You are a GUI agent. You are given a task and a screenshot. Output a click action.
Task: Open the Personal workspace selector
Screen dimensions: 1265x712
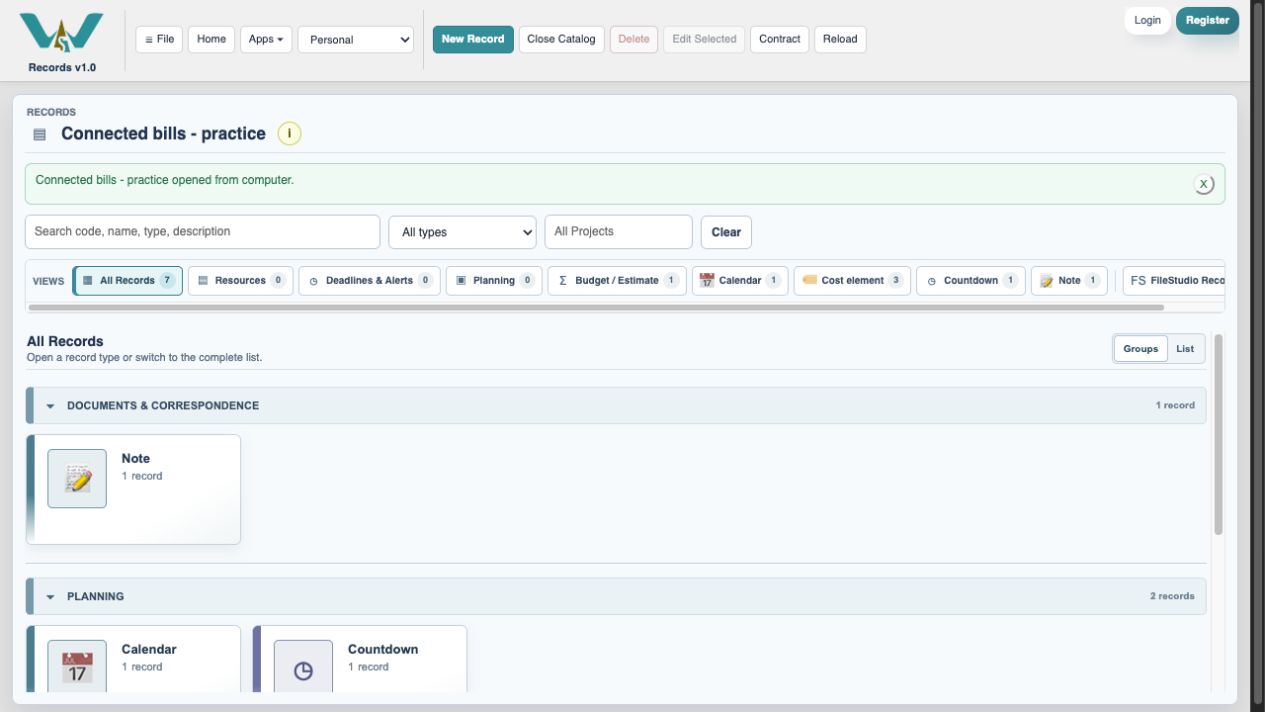[x=356, y=40]
